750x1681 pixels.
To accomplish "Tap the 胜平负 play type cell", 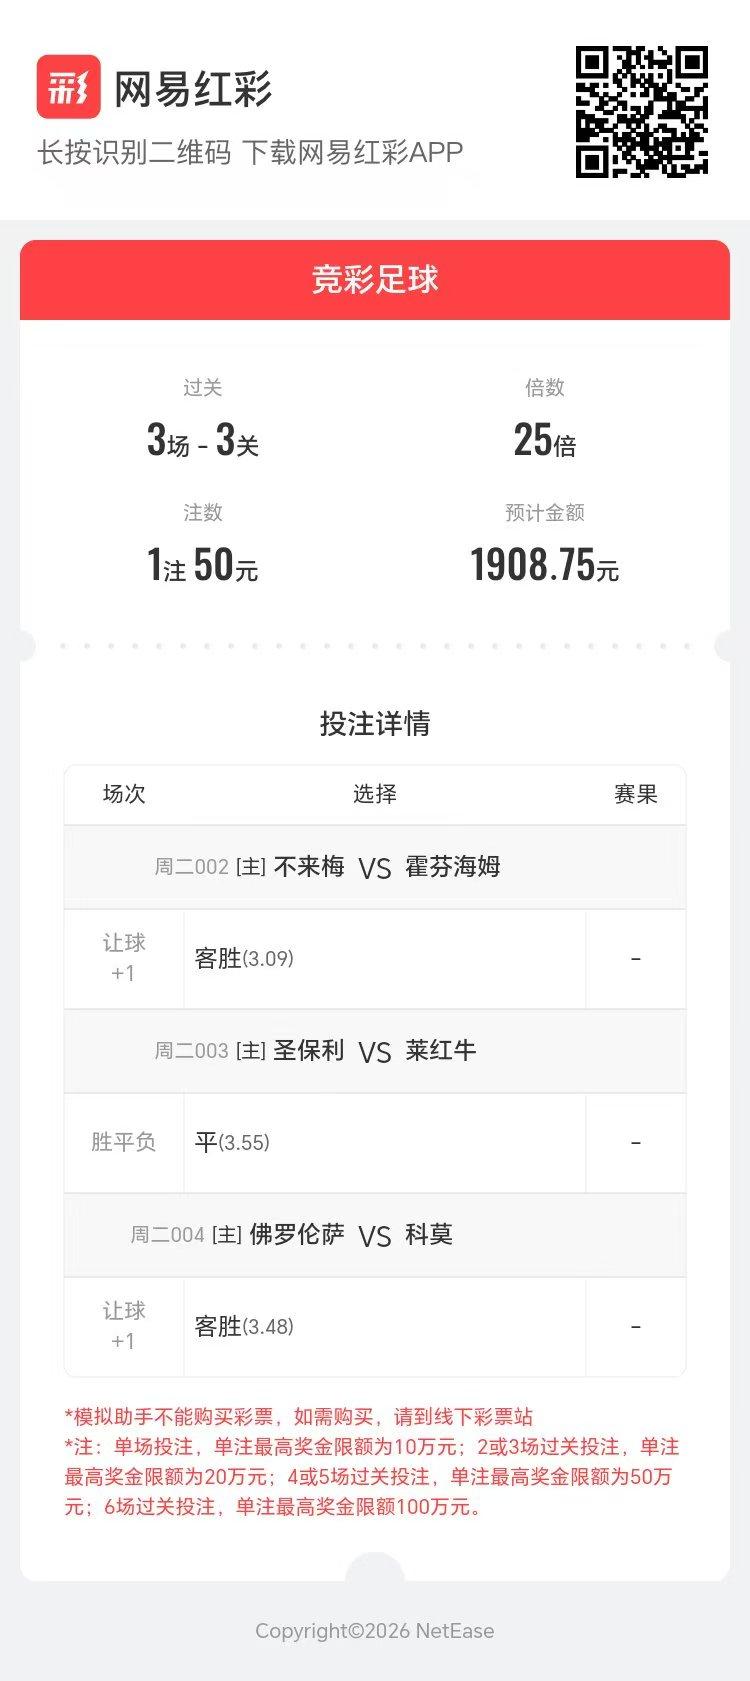I will pos(124,1142).
